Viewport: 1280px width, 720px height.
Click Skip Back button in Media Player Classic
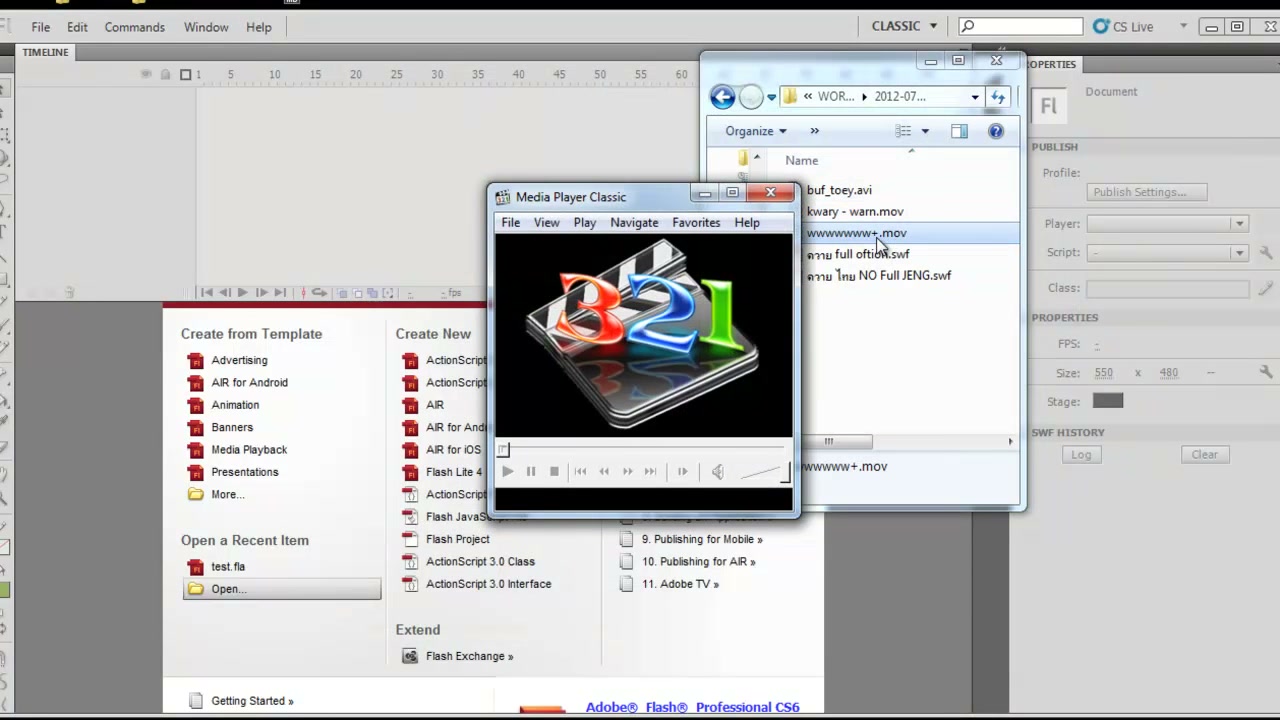click(580, 472)
